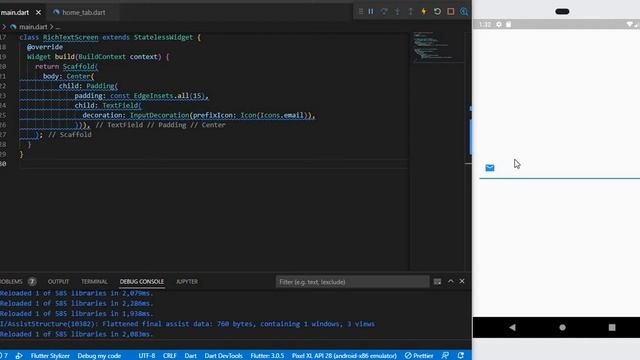The width and height of the screenshot is (640, 360).
Task: Stop debugging with the red square
Action: (451, 12)
